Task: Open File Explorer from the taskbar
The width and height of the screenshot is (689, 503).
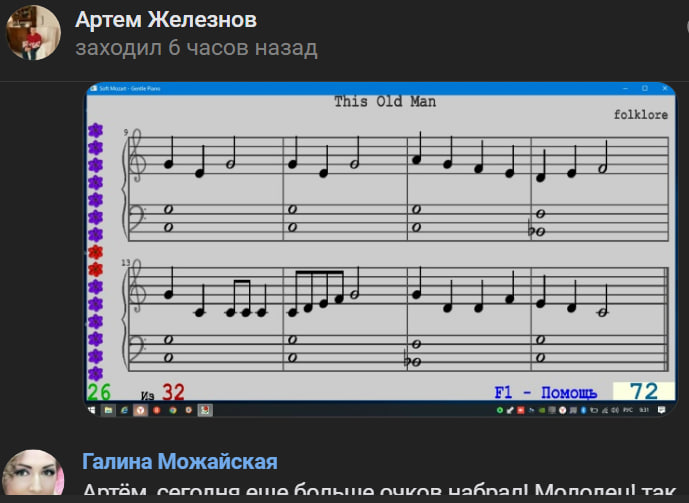Action: [x=108, y=409]
